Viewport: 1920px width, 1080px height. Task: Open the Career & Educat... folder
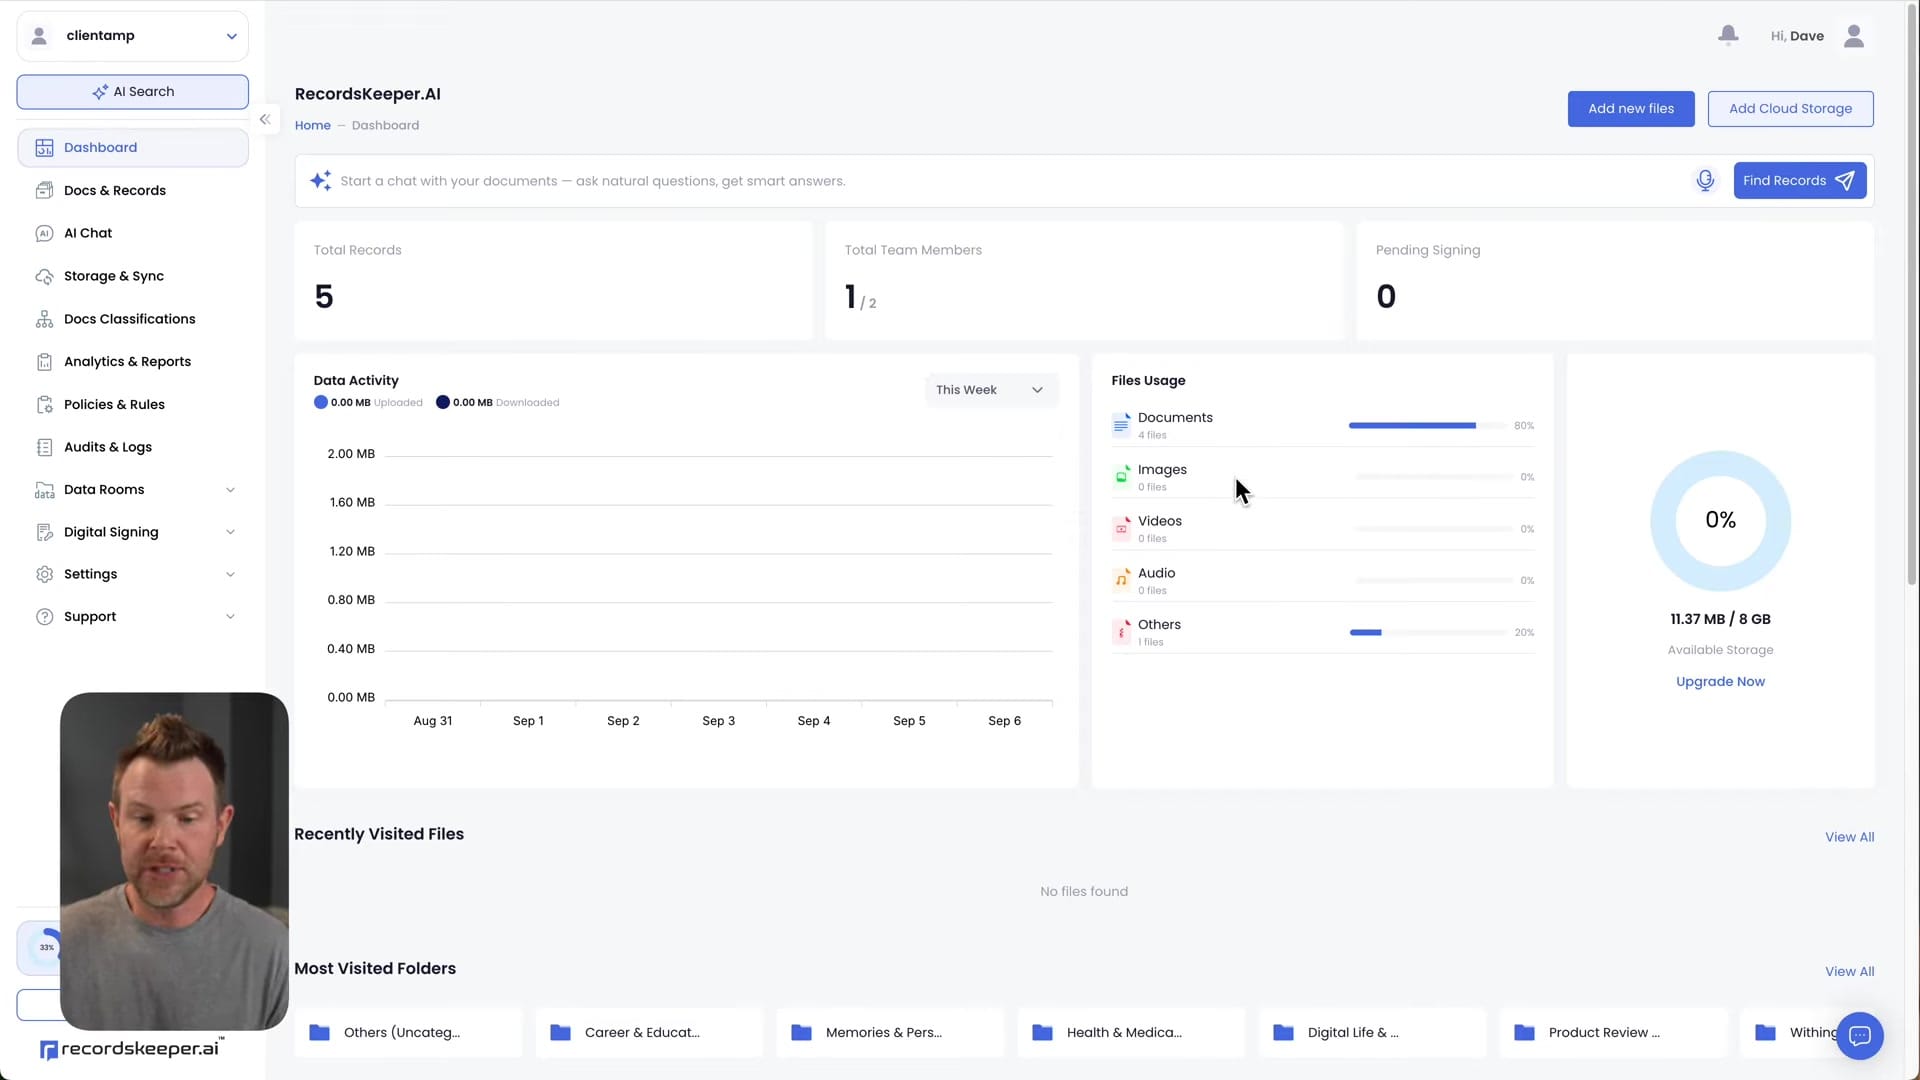[649, 1033]
